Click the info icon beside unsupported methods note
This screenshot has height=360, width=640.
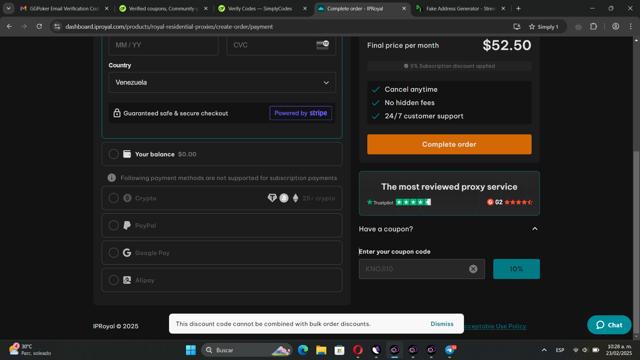tap(111, 178)
